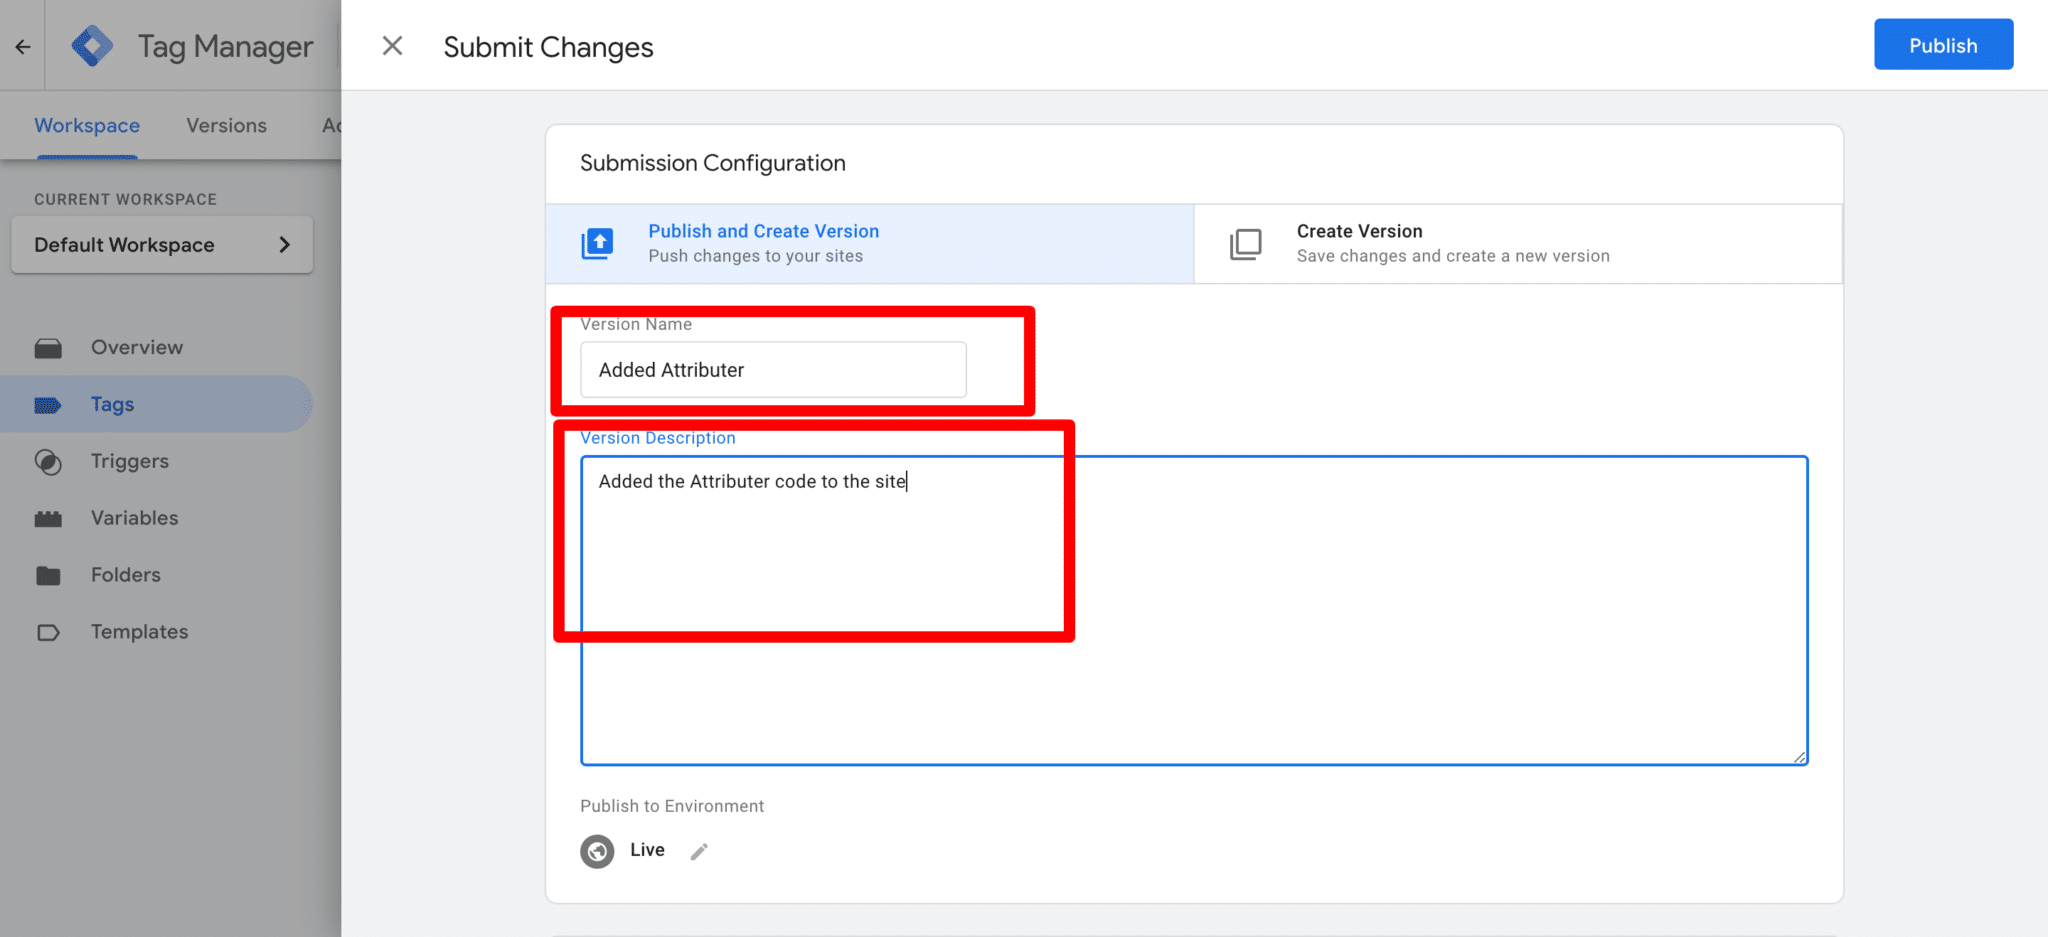
Task: Click the back arrow beside Tag Manager
Action: coord(22,46)
